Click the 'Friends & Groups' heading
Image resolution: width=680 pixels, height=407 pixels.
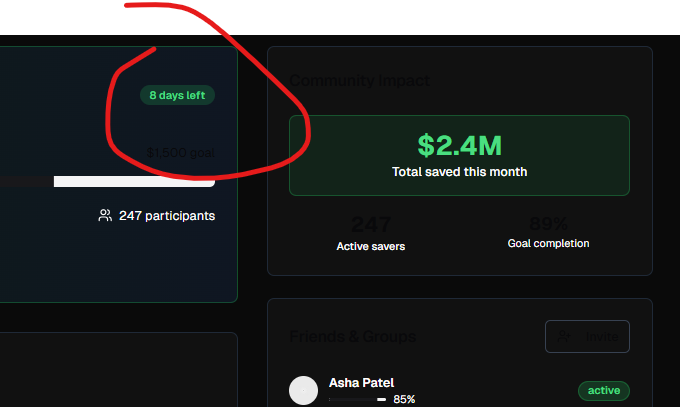(353, 336)
